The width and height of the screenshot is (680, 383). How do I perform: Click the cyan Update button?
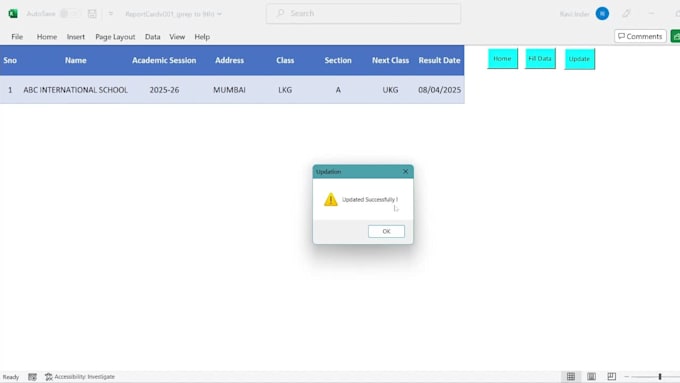579,59
